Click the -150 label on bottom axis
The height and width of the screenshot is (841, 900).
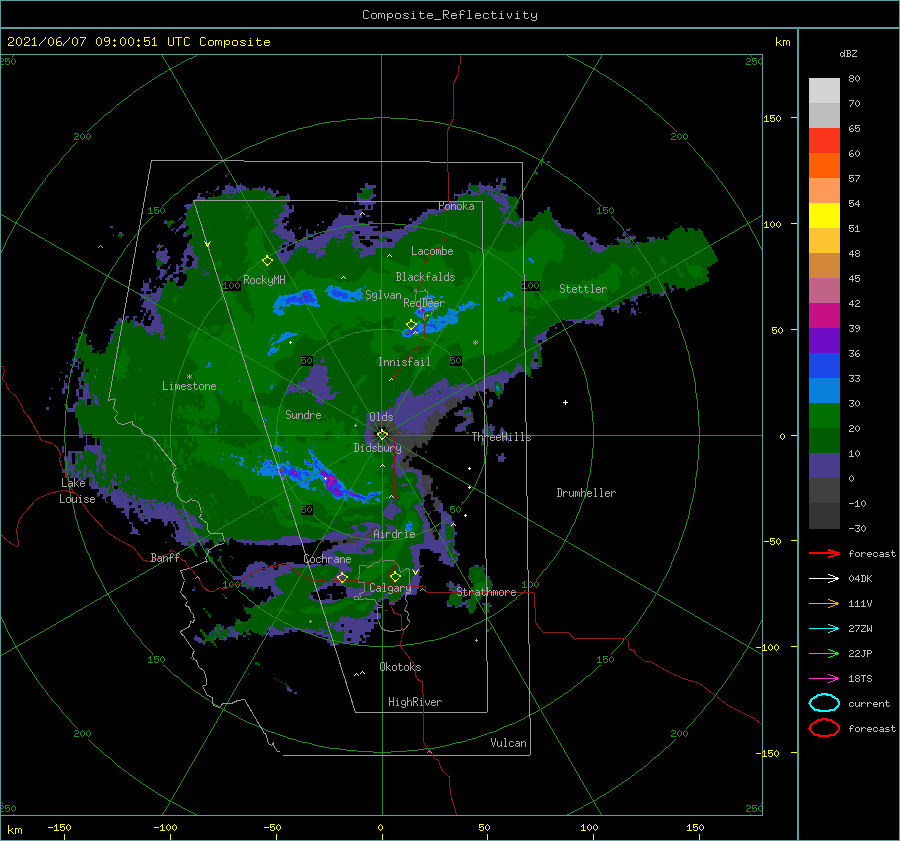59,827
